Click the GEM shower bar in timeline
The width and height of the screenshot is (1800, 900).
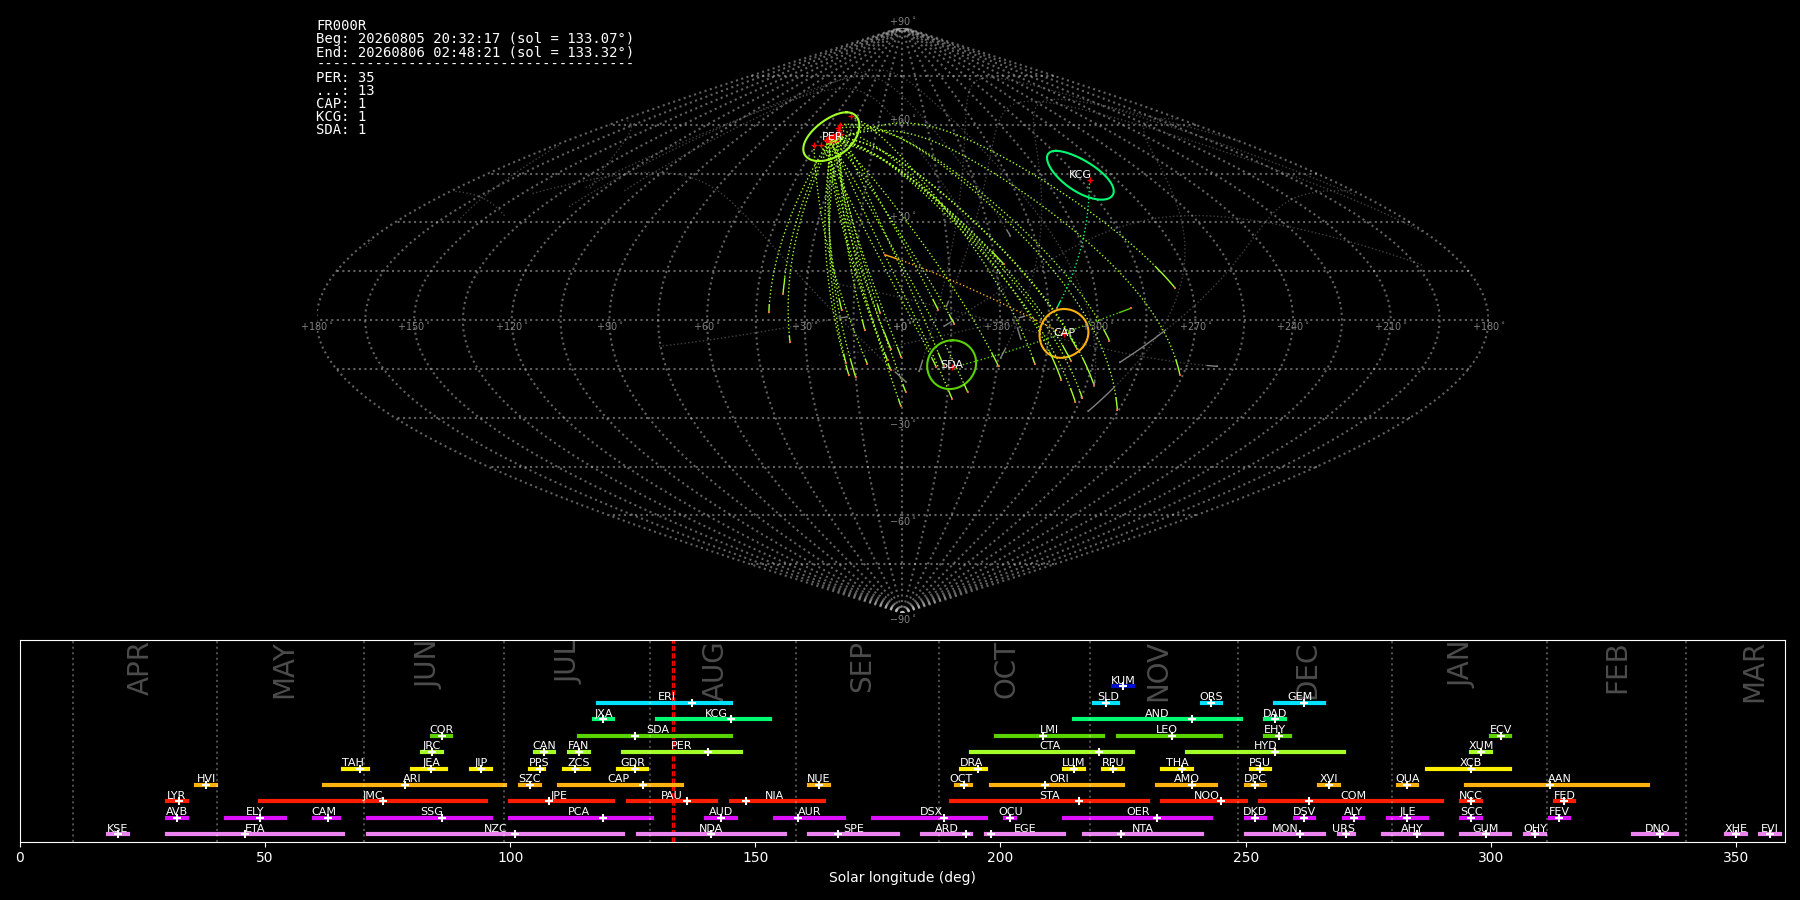click(x=1299, y=703)
